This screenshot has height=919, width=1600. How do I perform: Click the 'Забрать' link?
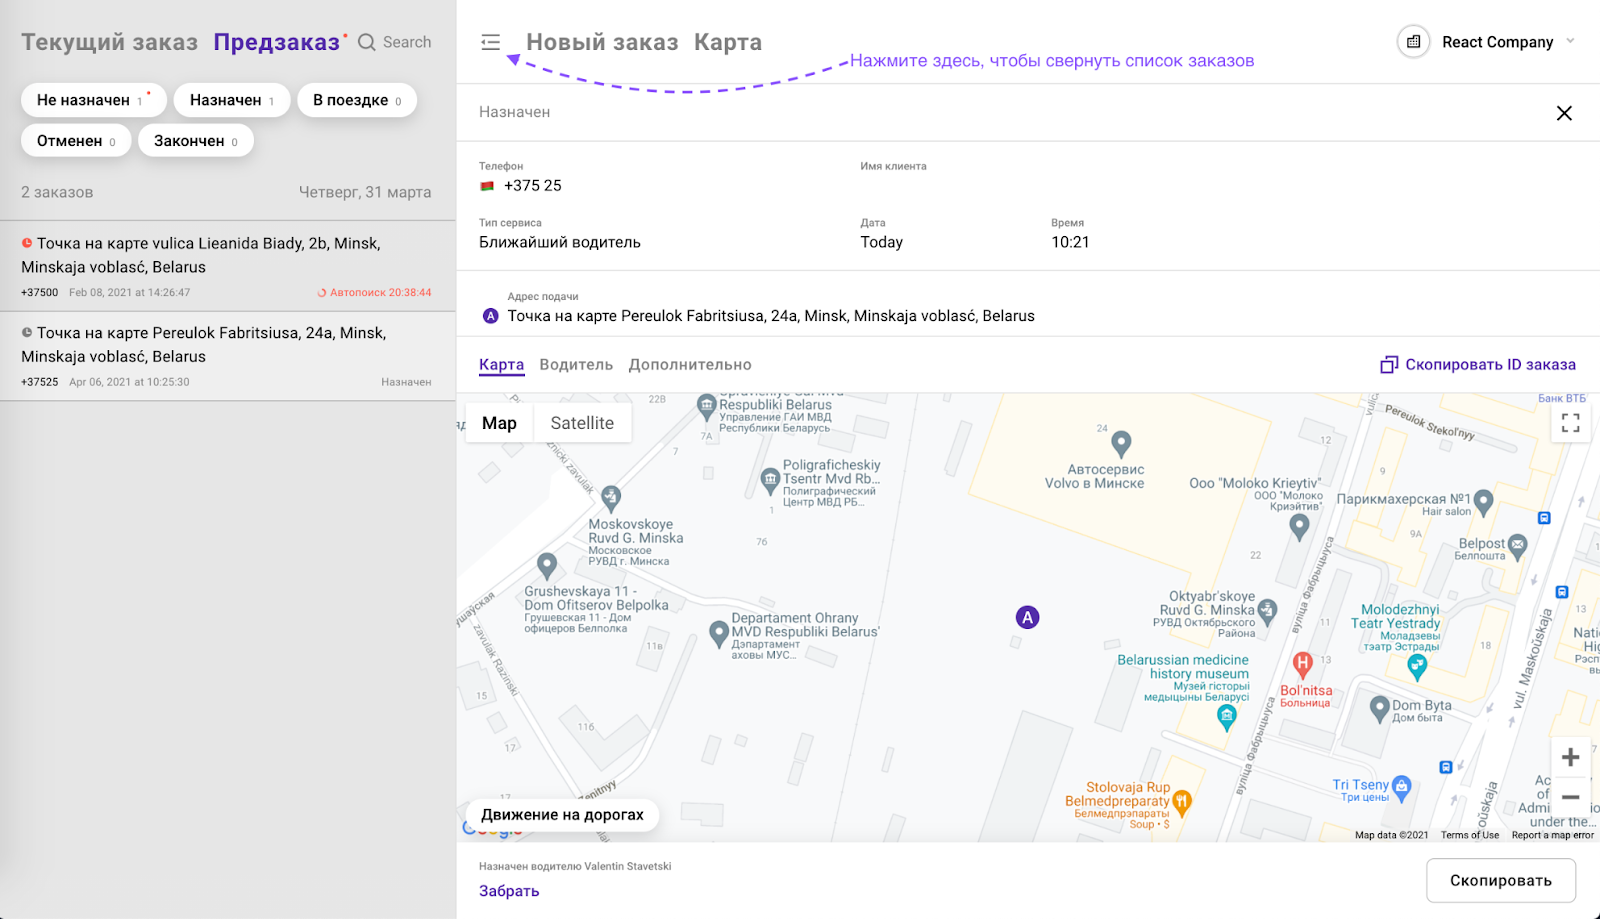point(509,891)
